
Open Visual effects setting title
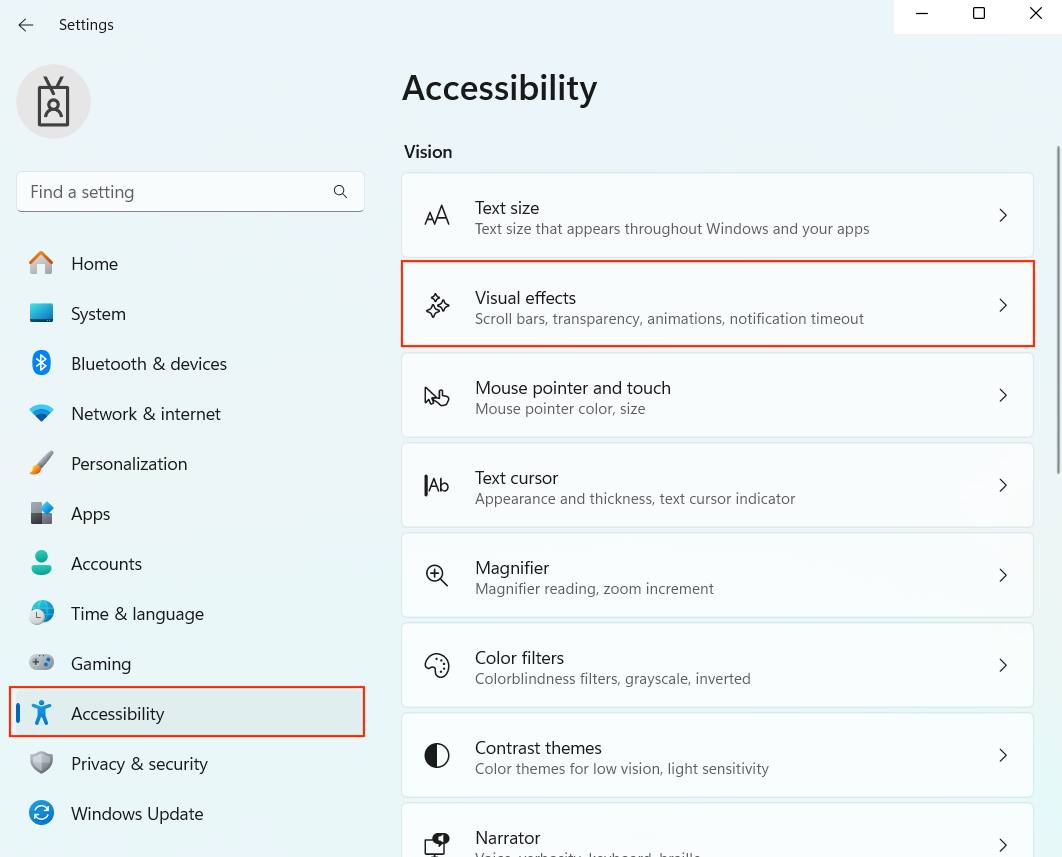pos(525,298)
